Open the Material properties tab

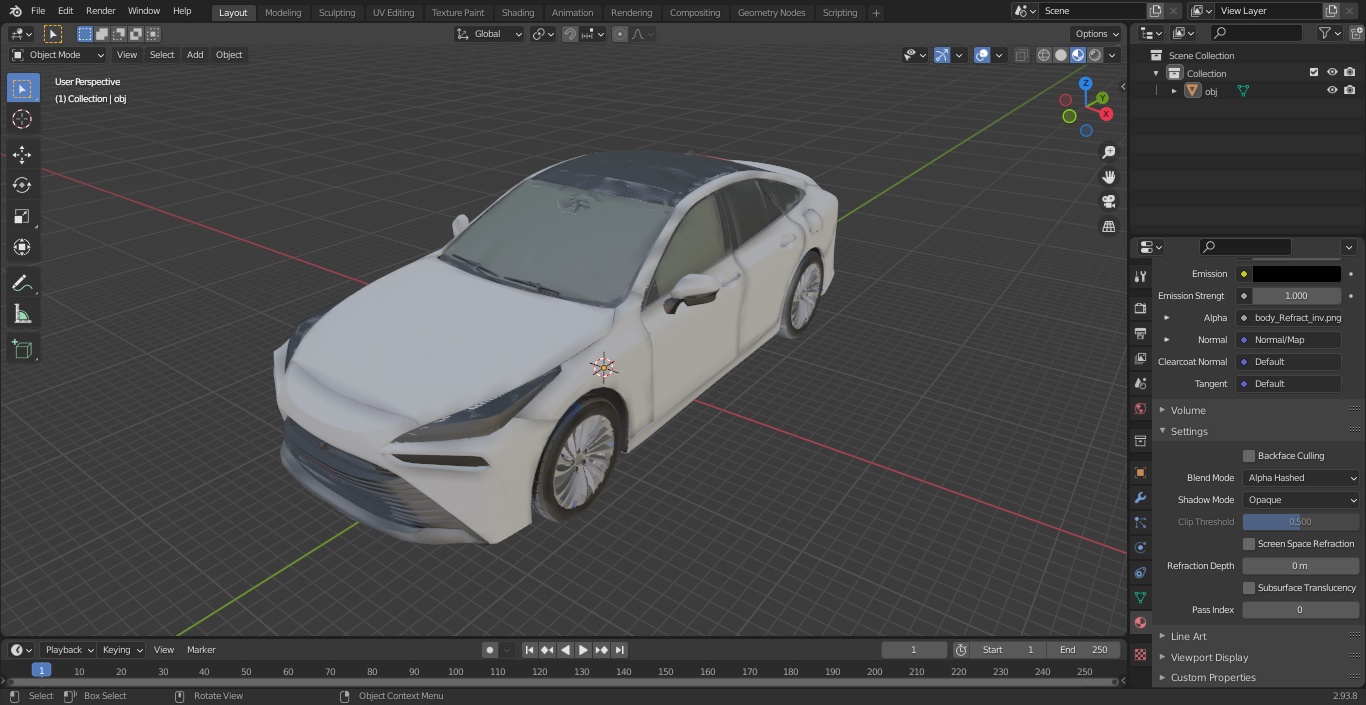tap(1140, 622)
